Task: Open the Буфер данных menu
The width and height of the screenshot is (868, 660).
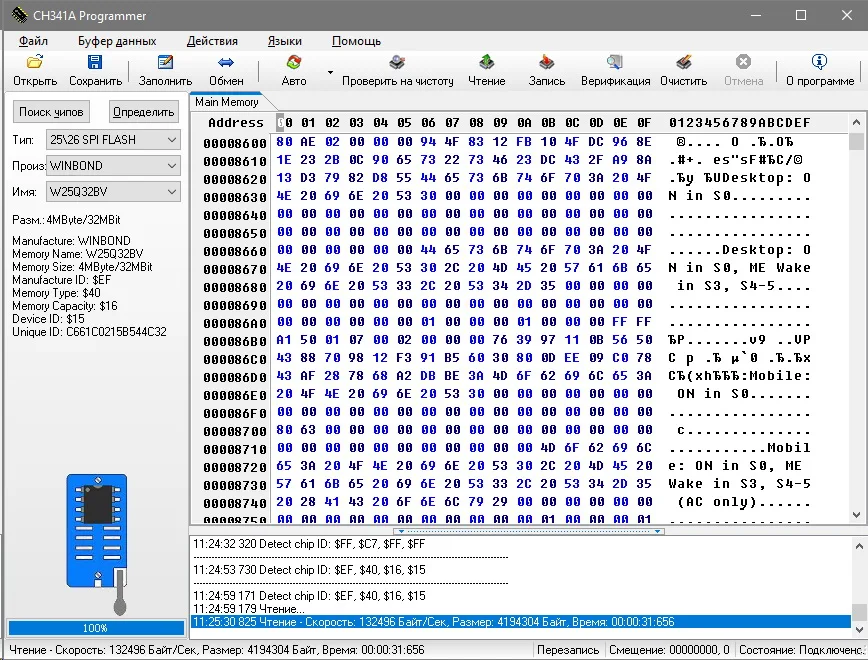Action: 117,41
